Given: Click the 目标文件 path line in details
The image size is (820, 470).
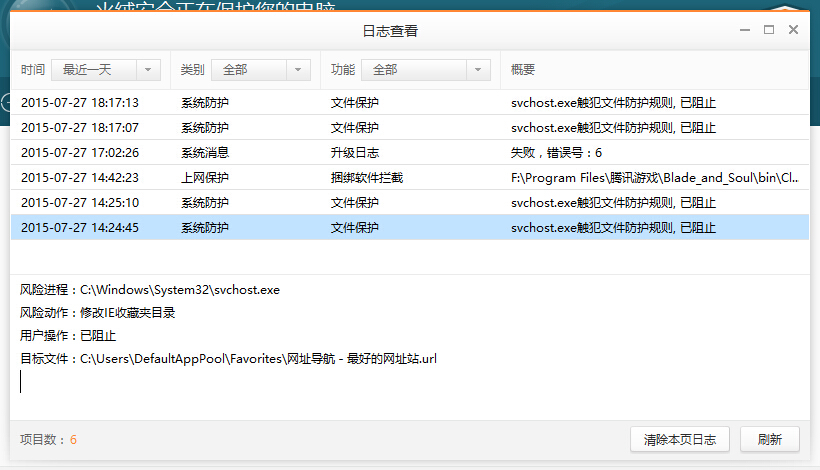Looking at the screenshot, I should point(228,358).
